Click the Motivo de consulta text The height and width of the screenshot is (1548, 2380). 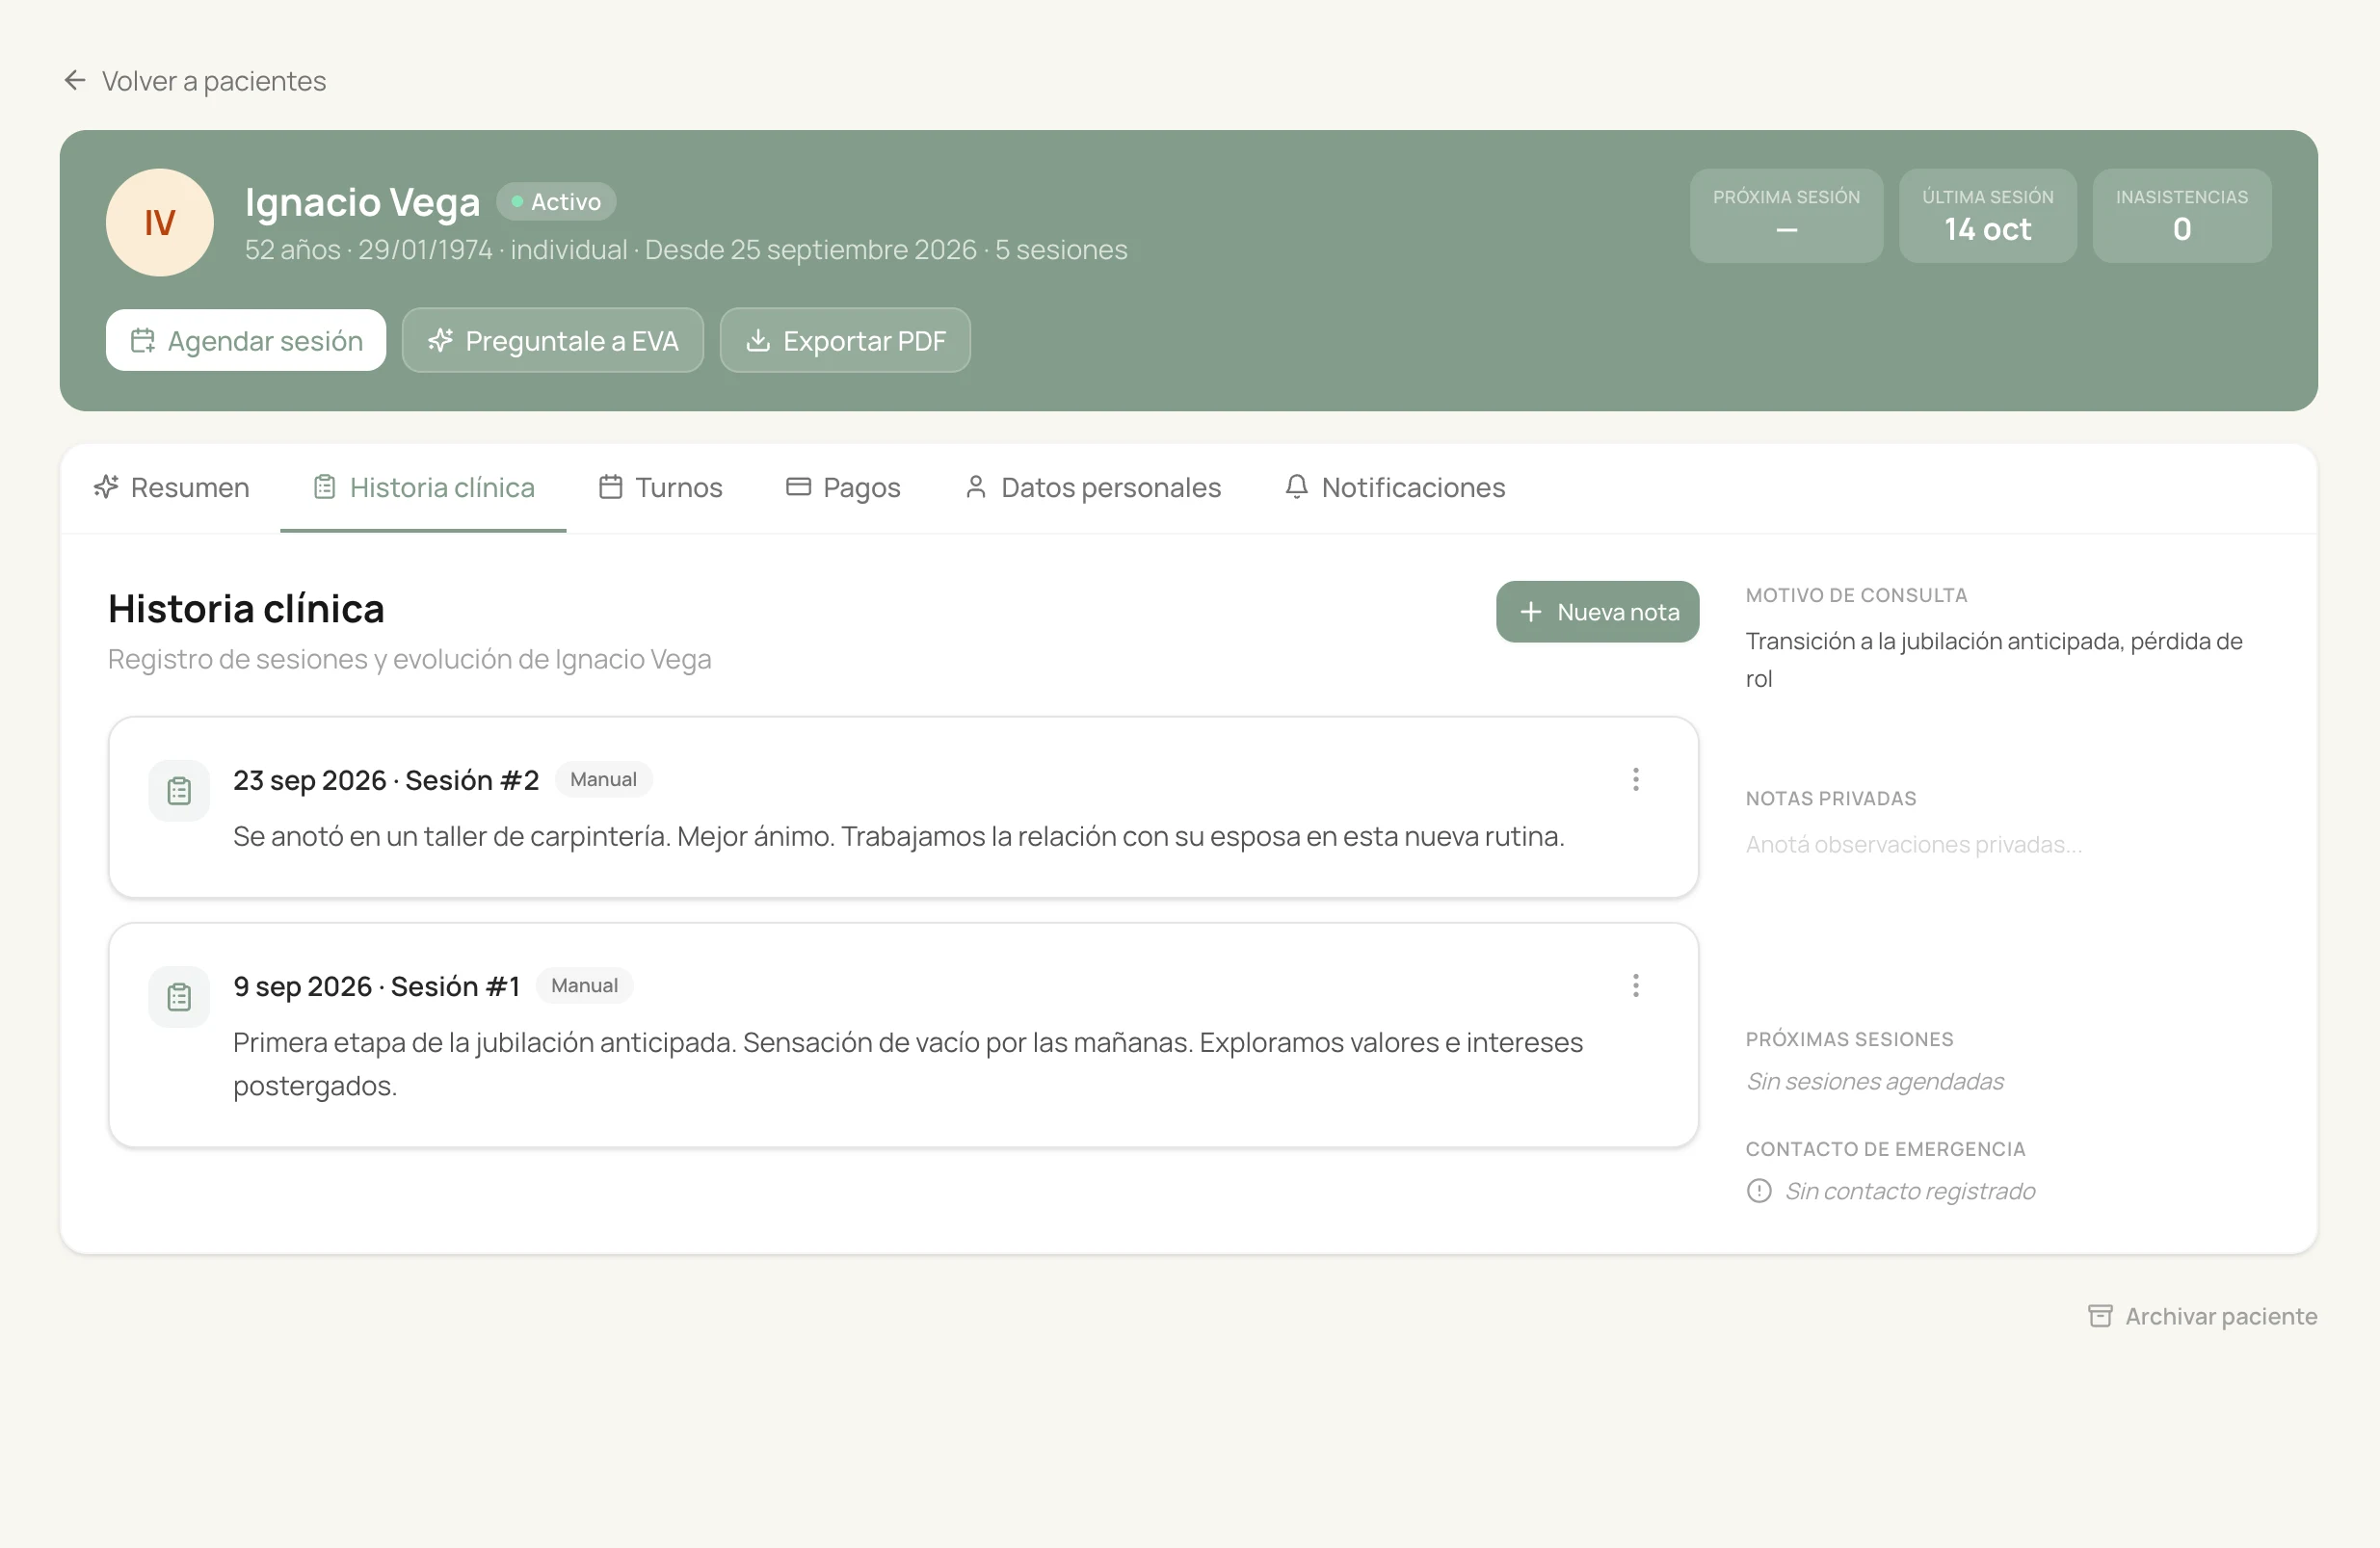[1995, 660]
